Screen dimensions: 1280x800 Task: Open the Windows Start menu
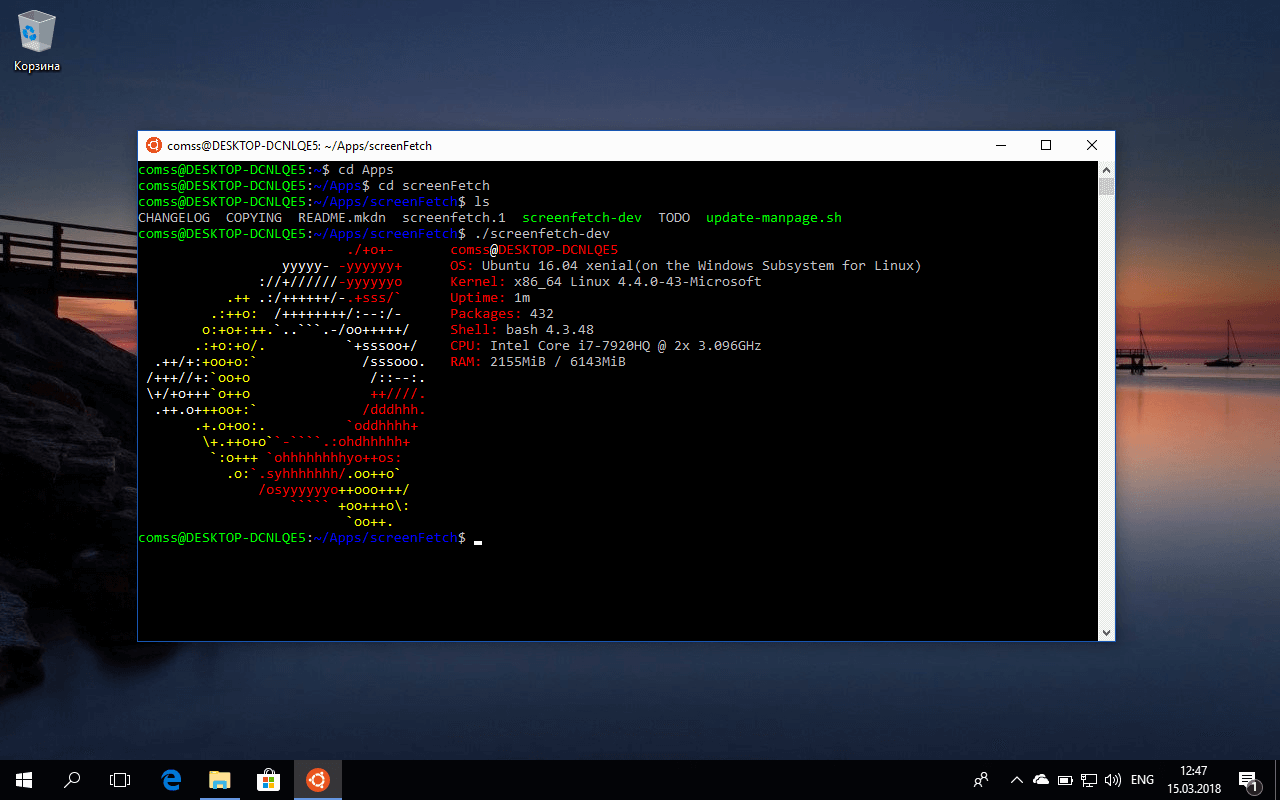coord(24,779)
